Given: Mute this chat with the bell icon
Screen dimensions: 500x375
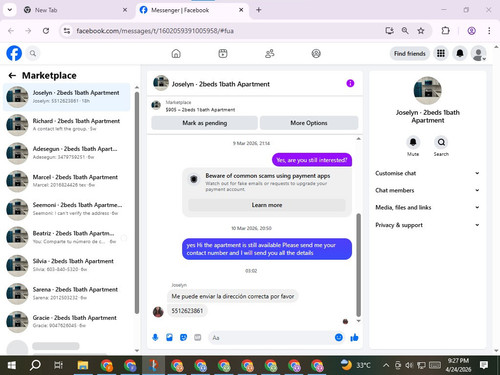Looking at the screenshot, I should coord(413,142).
